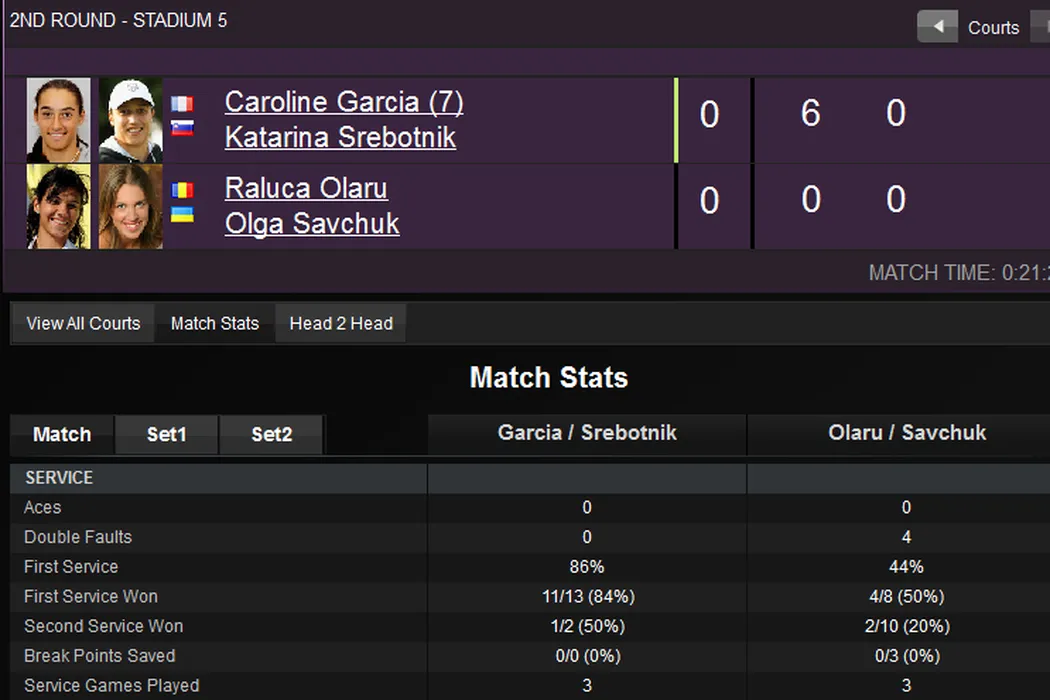Viewport: 1050px width, 700px height.
Task: Click the previous court arrow button
Action: tap(937, 27)
